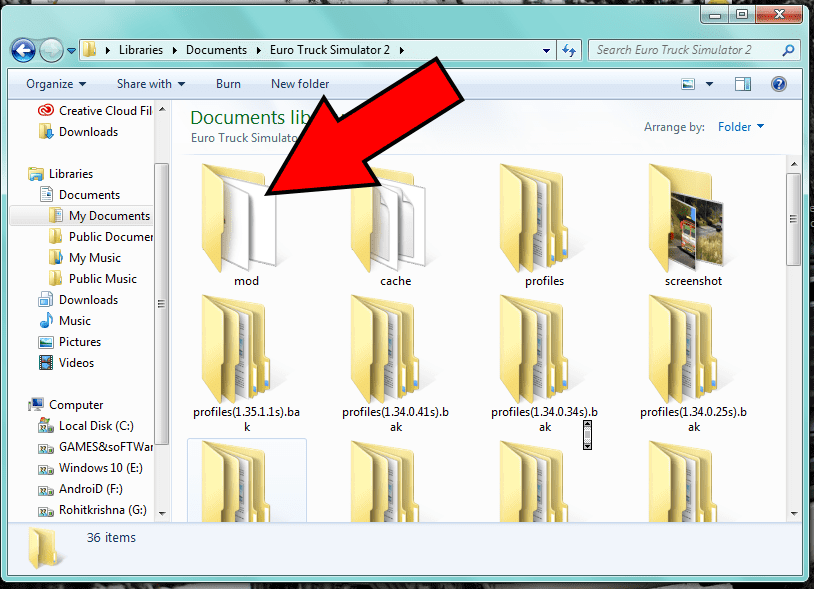814x589 pixels.
Task: Click the details pane folder icon
Action: click(x=44, y=547)
